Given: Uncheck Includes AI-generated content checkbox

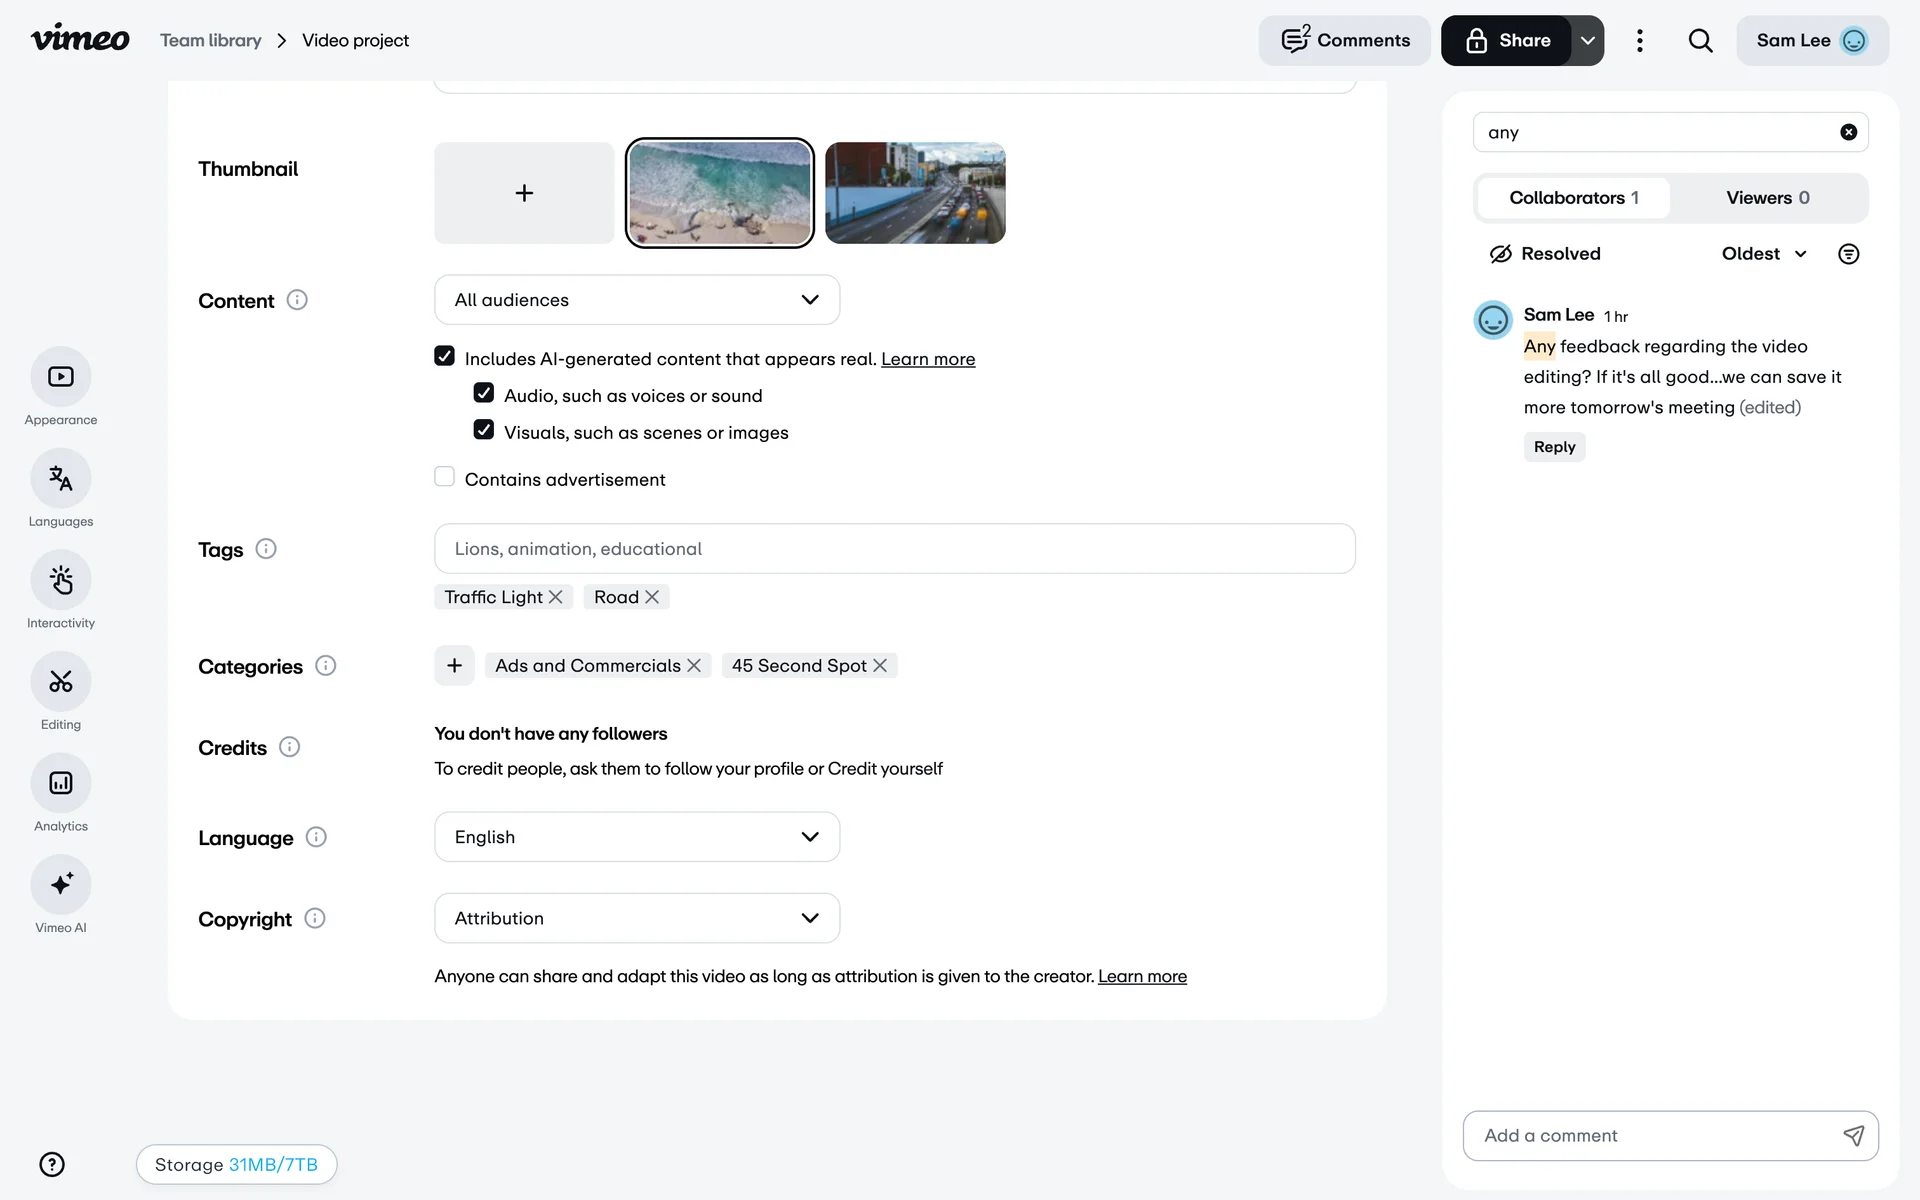Looking at the screenshot, I should coord(444,356).
